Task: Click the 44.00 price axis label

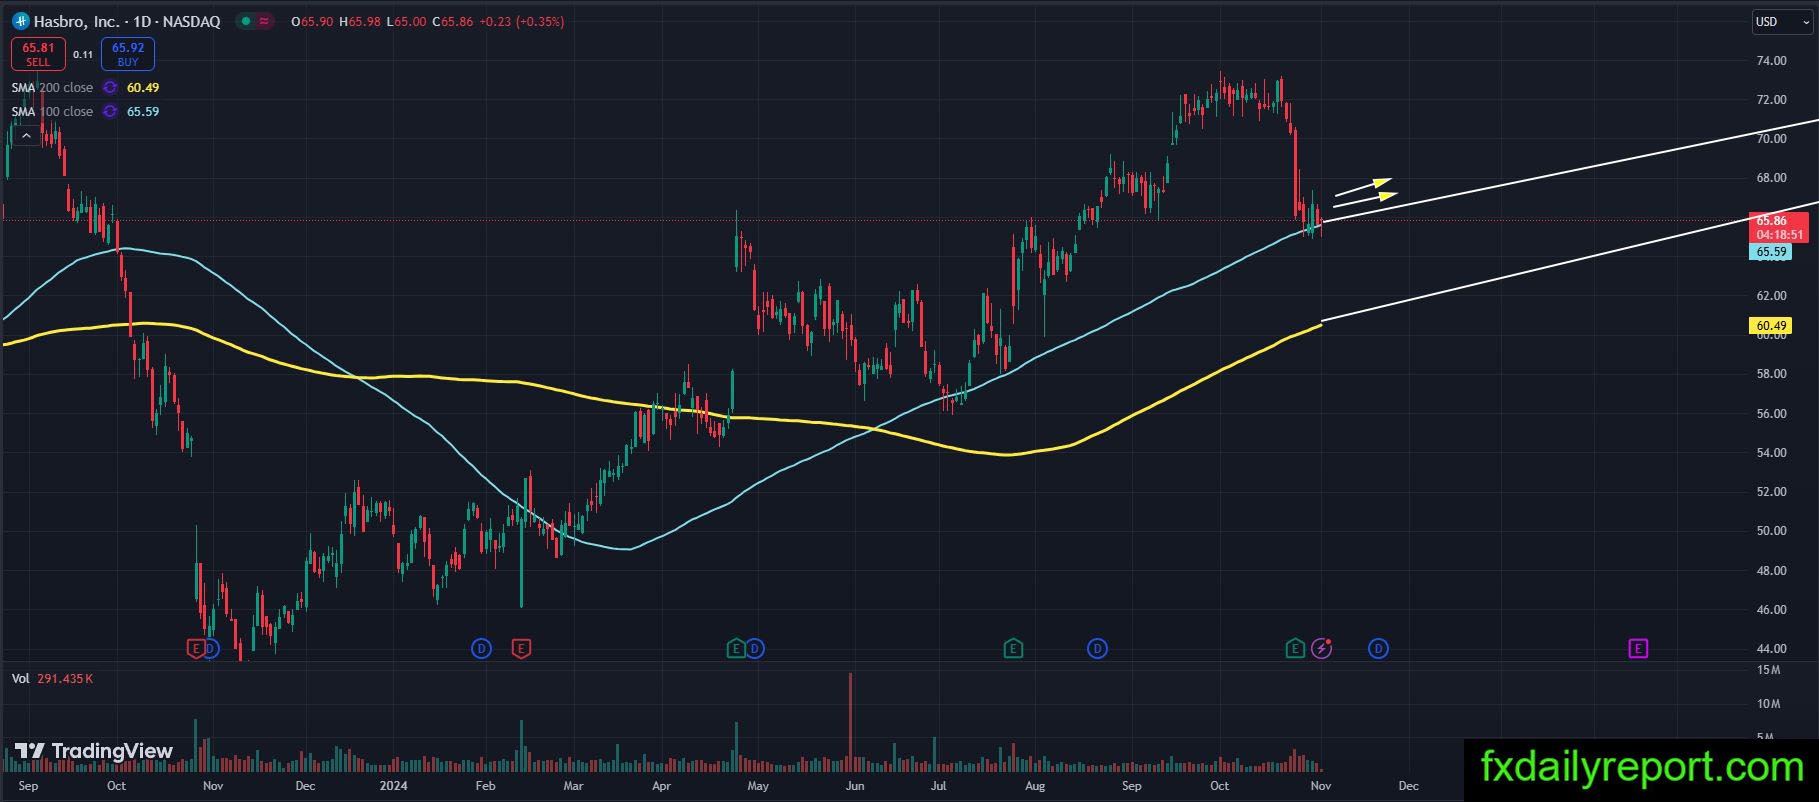Action: tap(1771, 649)
